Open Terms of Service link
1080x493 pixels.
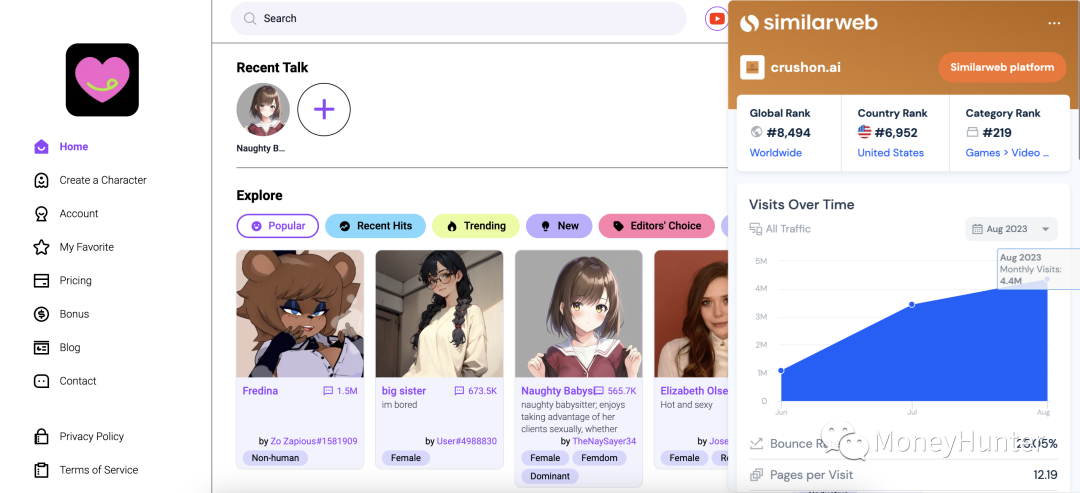coord(98,470)
